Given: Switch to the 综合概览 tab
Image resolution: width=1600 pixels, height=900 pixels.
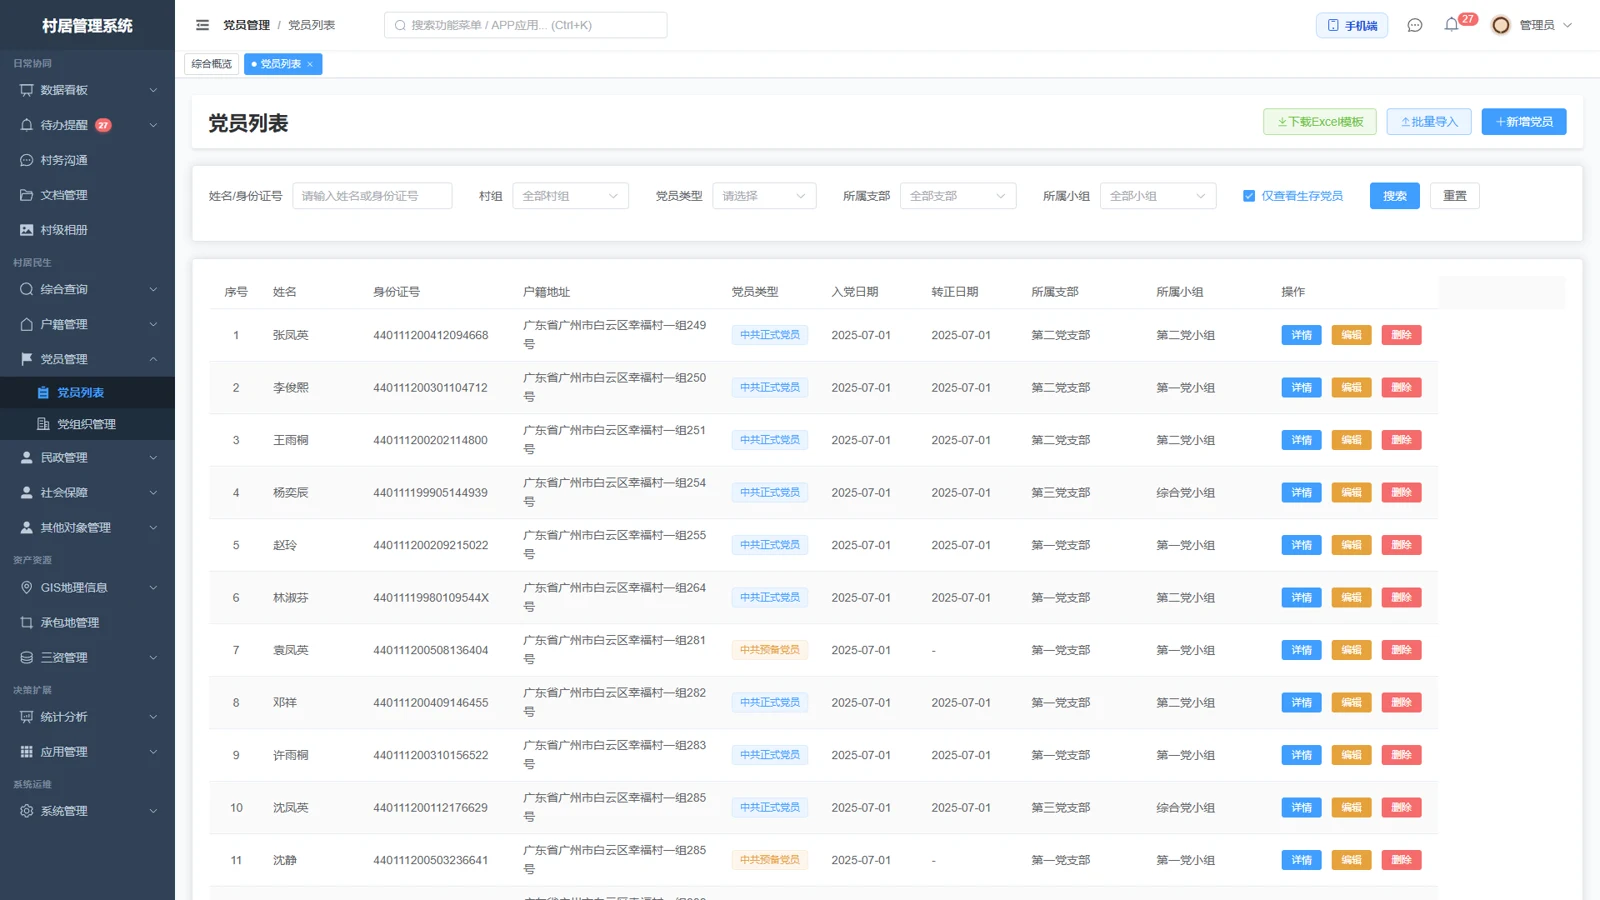Looking at the screenshot, I should (212, 64).
